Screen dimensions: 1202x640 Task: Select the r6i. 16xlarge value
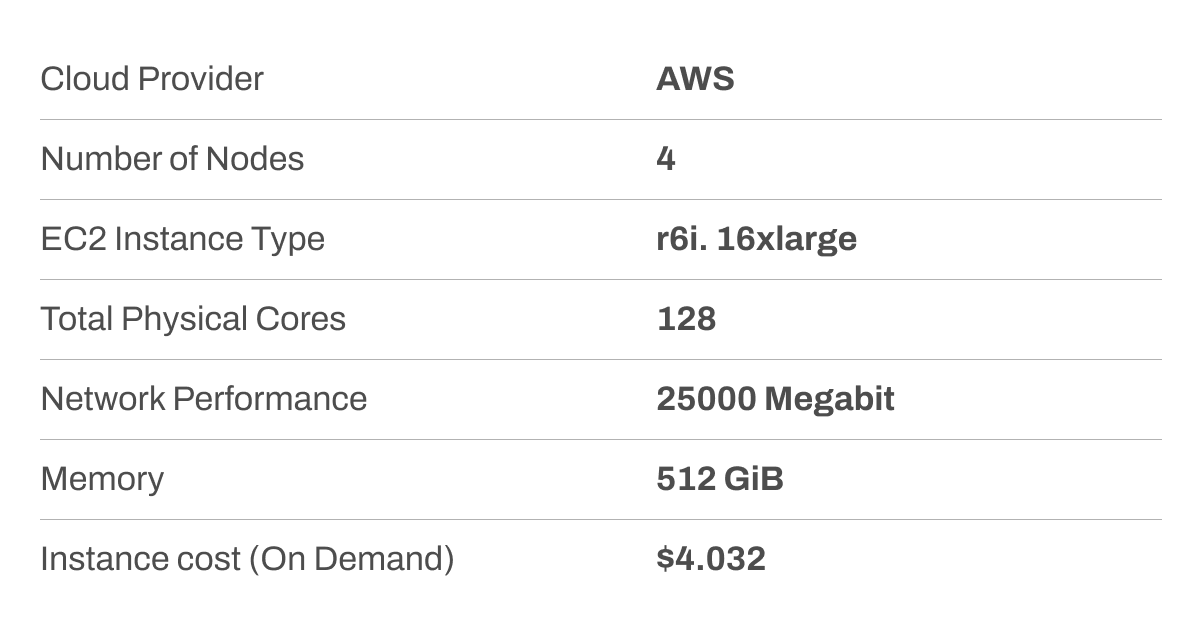point(757,239)
